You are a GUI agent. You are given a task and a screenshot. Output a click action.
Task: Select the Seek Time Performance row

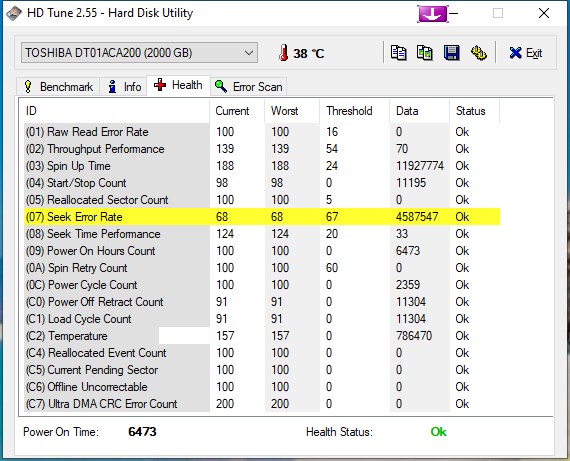point(262,234)
